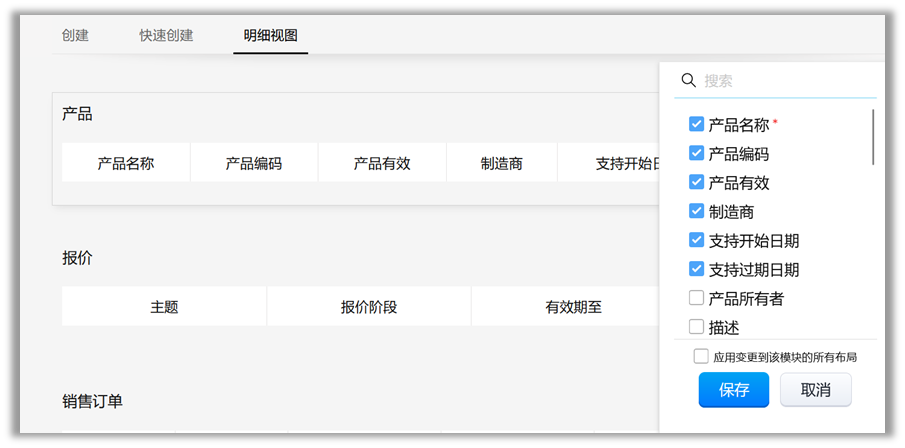Select the 产品名称 column header
The width and height of the screenshot is (905, 448).
[x=126, y=163]
